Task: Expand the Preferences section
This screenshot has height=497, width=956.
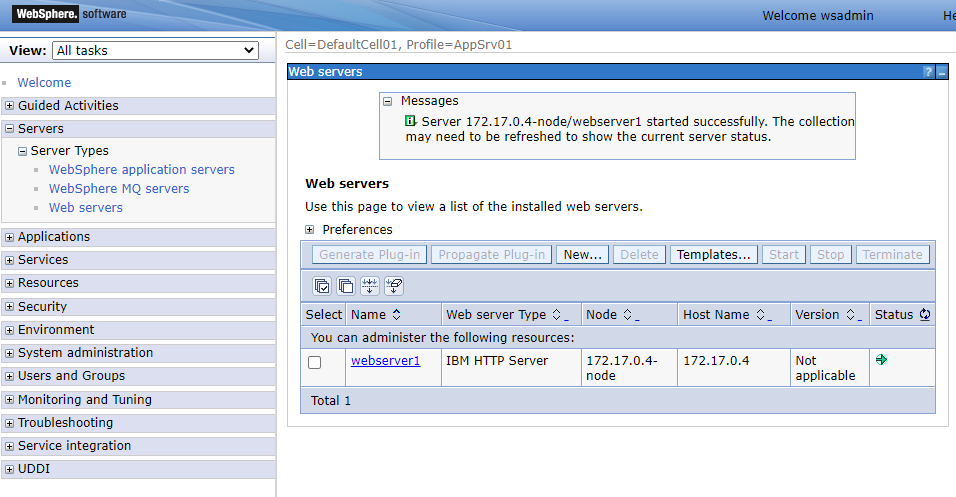Action: 310,229
